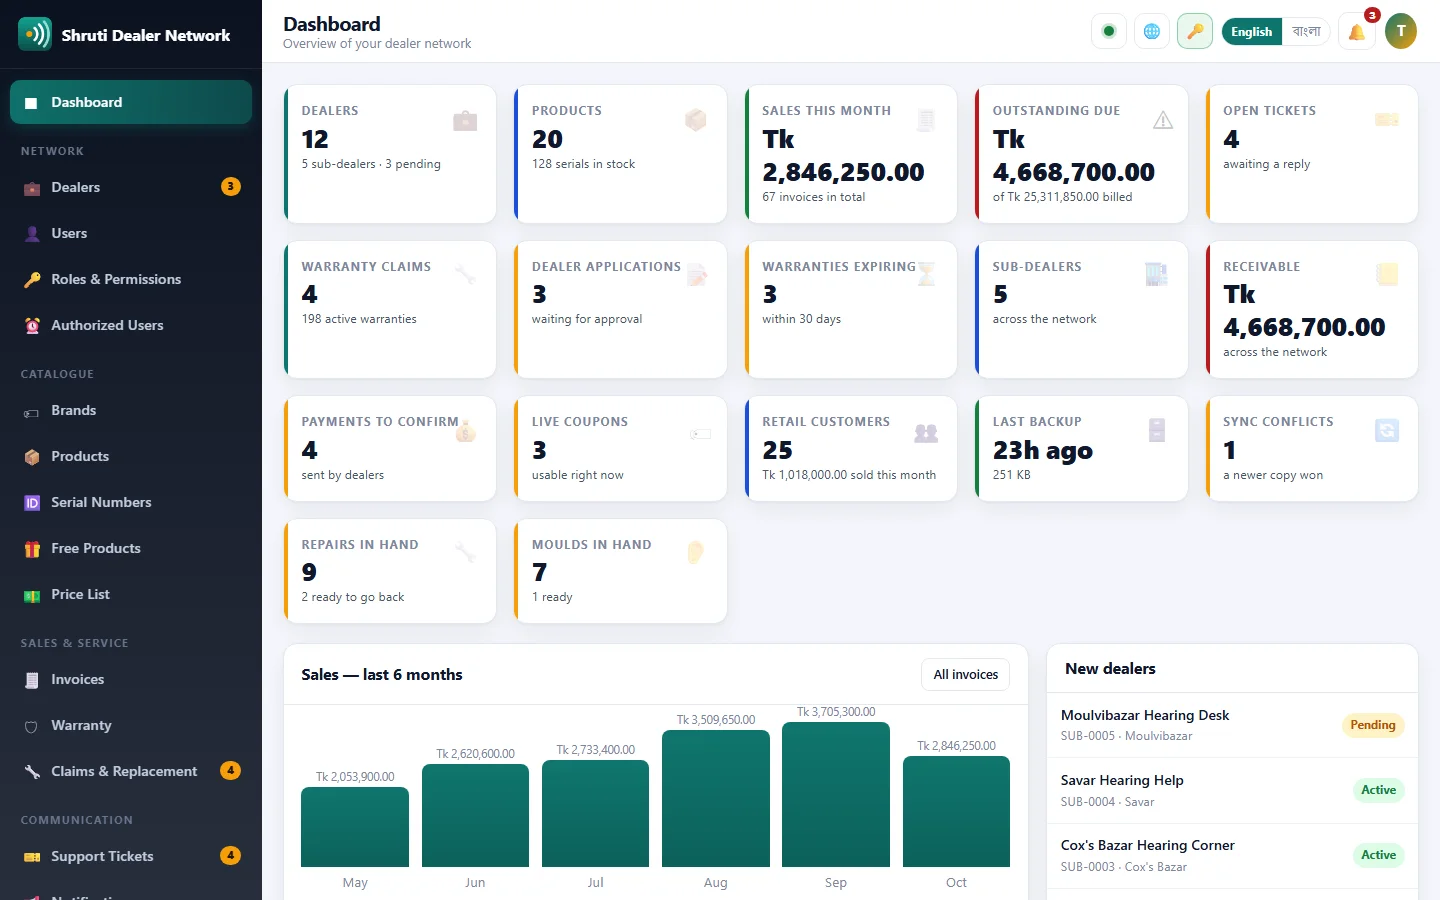Open the Dealer Applications card
The width and height of the screenshot is (1440, 900).
[621, 310]
